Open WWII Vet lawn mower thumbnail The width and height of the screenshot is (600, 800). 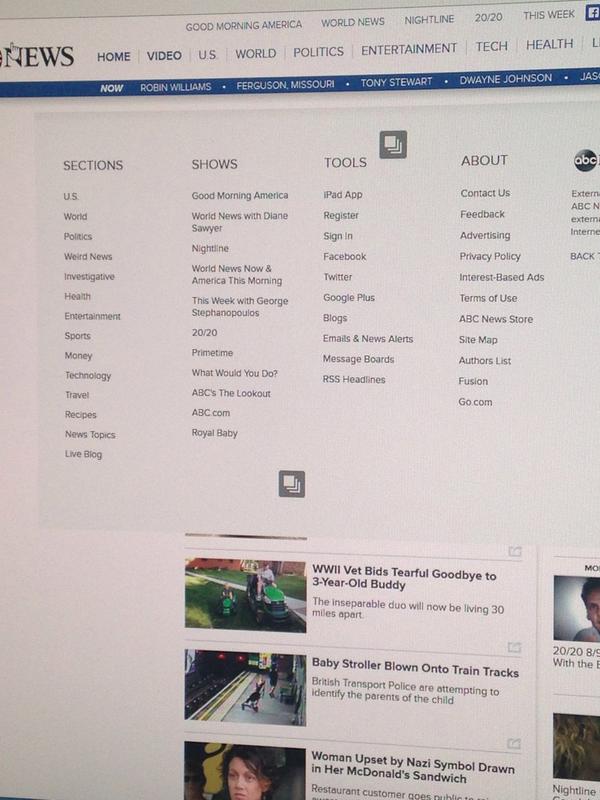pos(245,595)
